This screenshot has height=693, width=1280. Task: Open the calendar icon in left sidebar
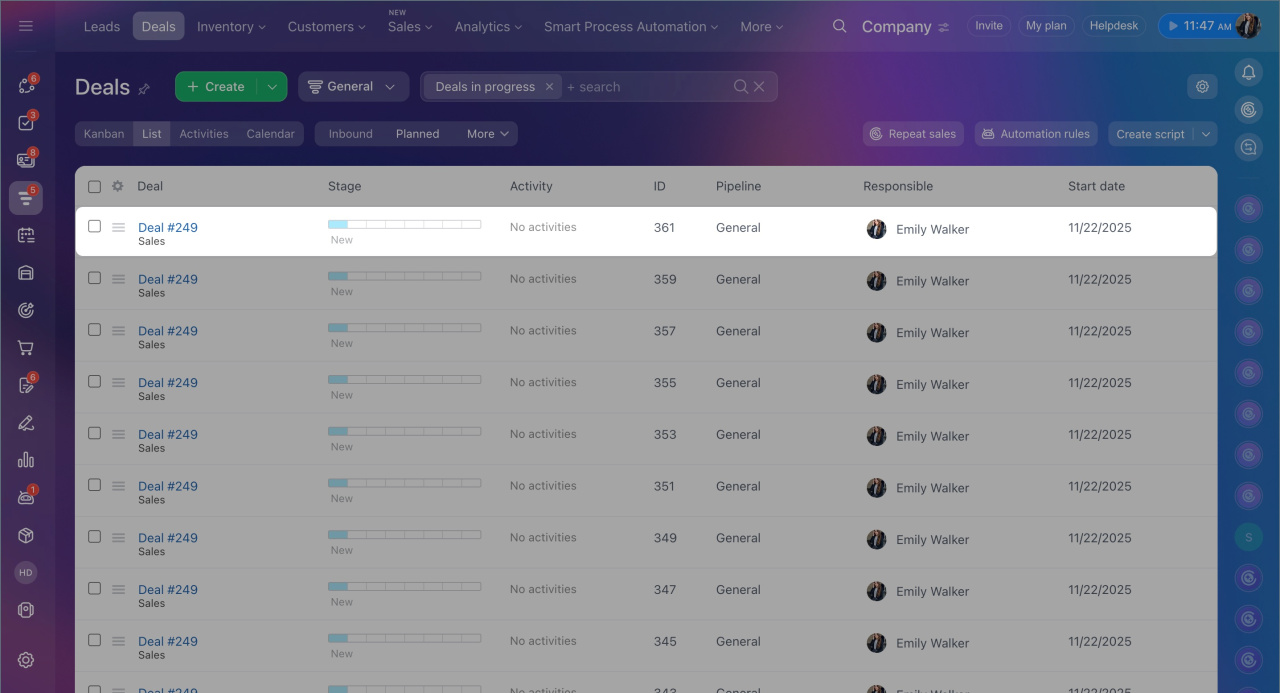pyautogui.click(x=26, y=235)
